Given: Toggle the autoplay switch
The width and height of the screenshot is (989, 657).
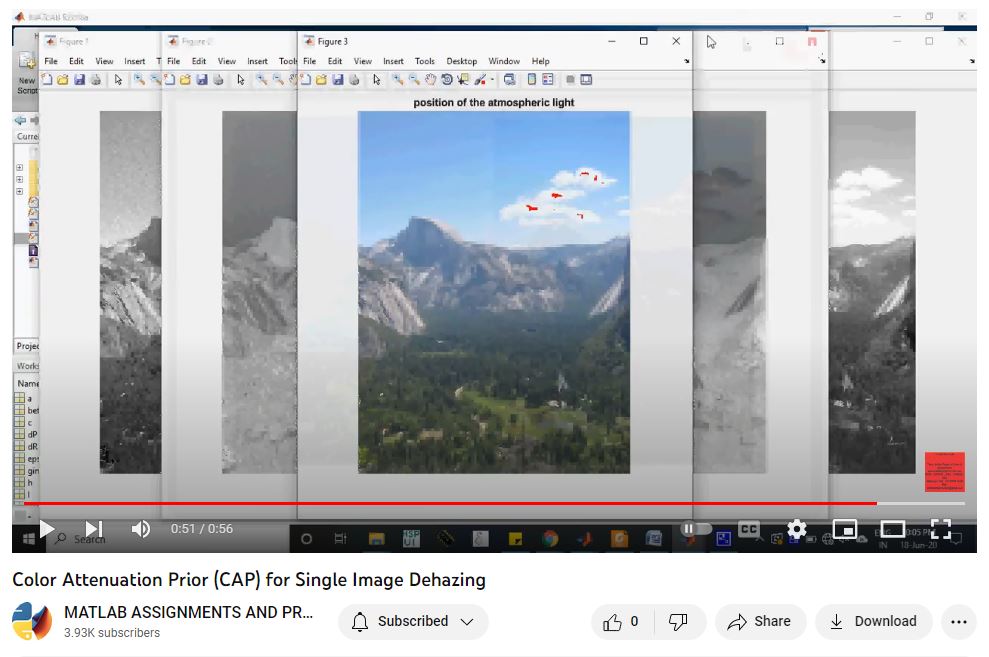Looking at the screenshot, I should coord(695,529).
